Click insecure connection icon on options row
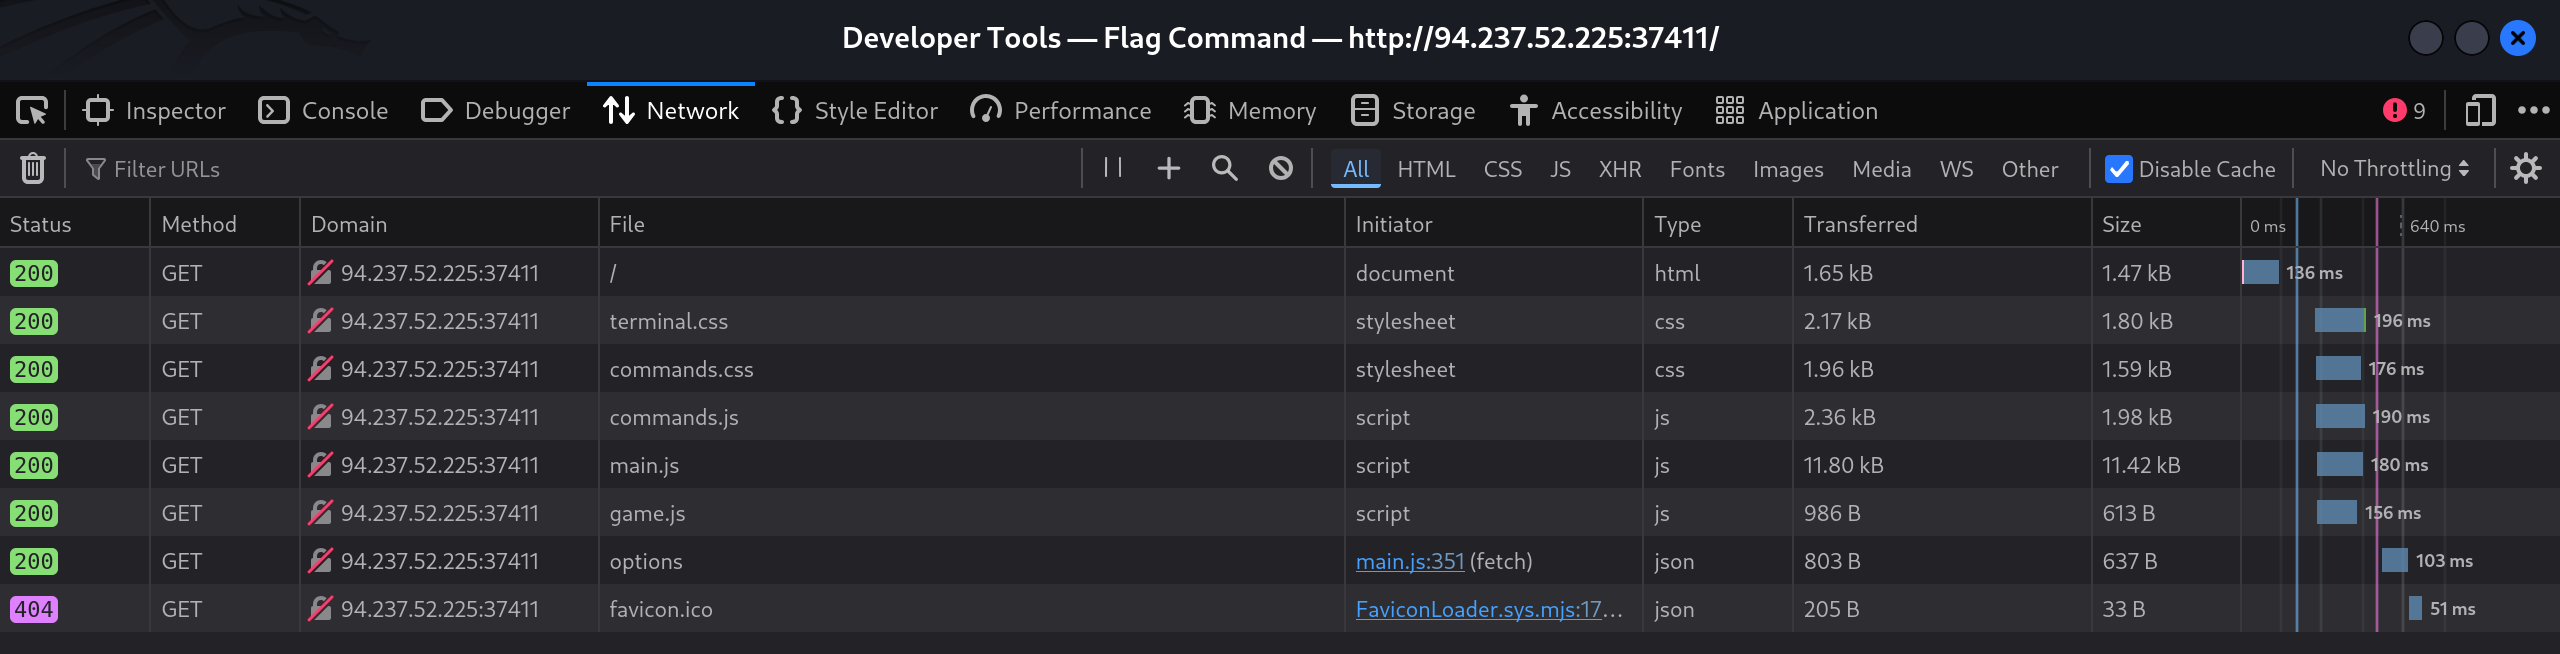Screen dimensions: 2560x654 pyautogui.click(x=320, y=561)
